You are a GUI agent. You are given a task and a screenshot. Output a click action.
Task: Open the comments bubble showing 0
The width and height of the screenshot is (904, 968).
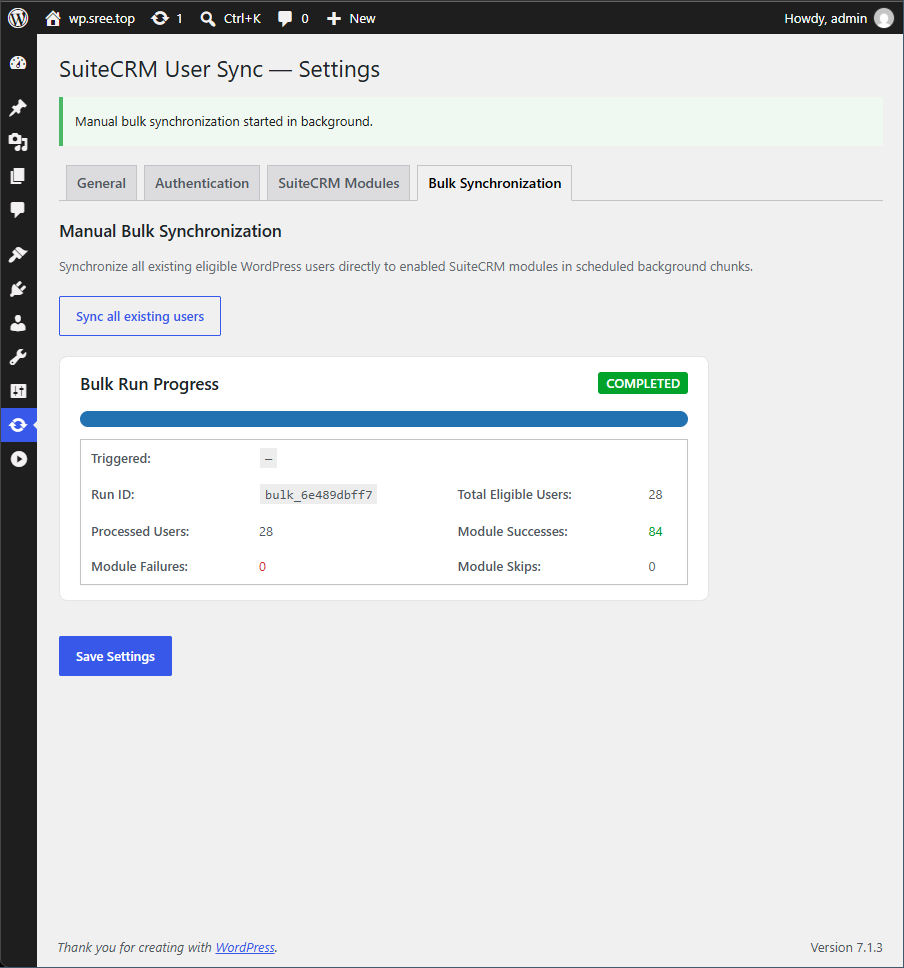[x=293, y=19]
